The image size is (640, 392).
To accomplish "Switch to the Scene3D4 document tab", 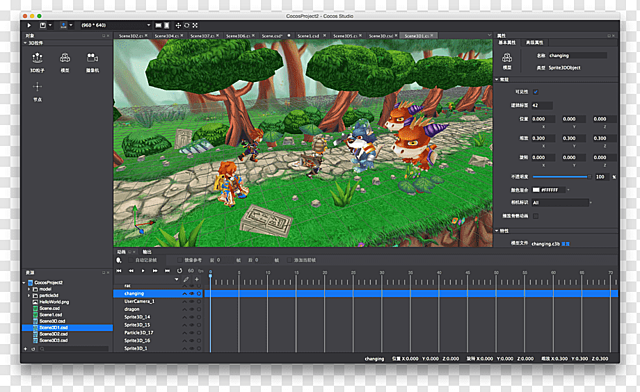I will click(167, 36).
